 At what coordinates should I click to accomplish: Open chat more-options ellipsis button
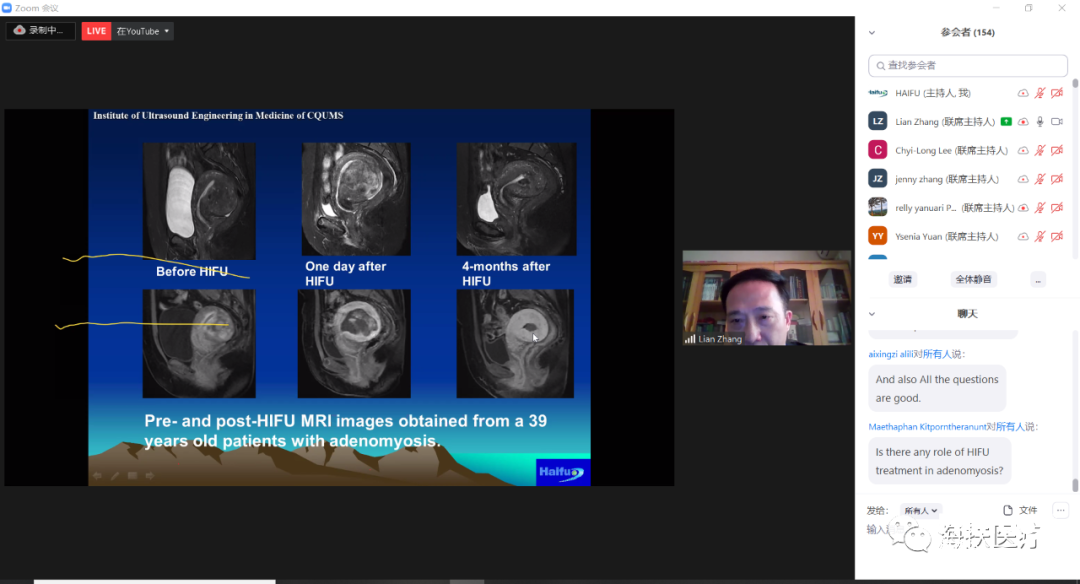pyautogui.click(x=1061, y=510)
